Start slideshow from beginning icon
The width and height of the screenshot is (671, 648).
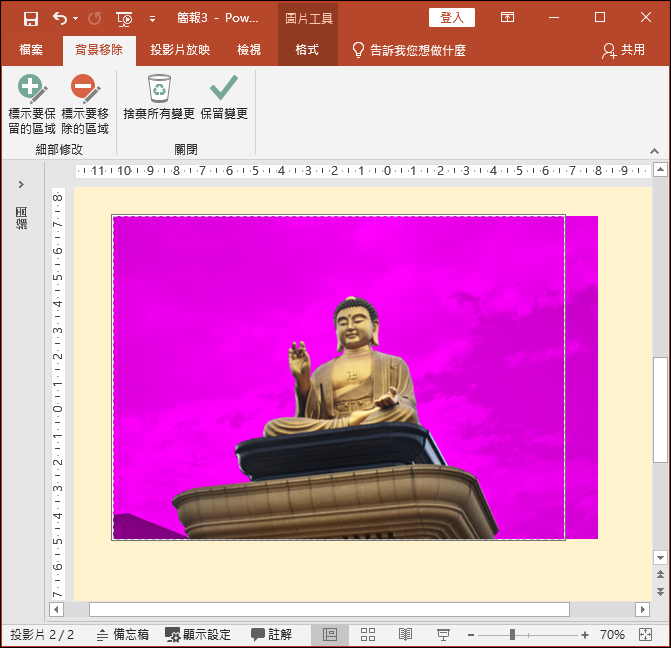(124, 19)
